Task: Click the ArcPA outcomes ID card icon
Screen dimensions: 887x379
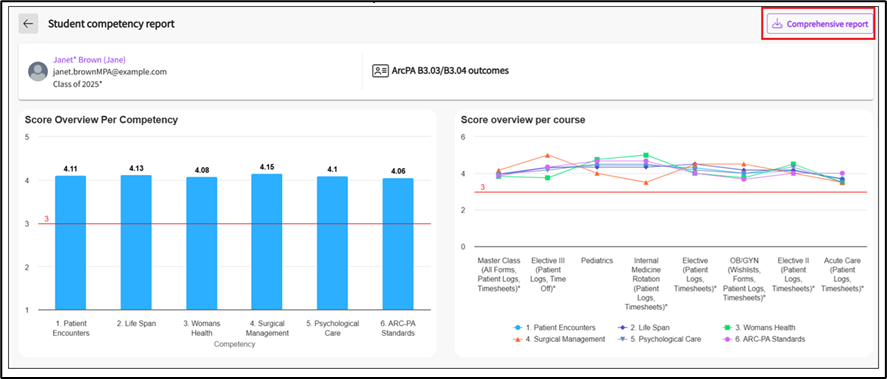Action: point(380,71)
